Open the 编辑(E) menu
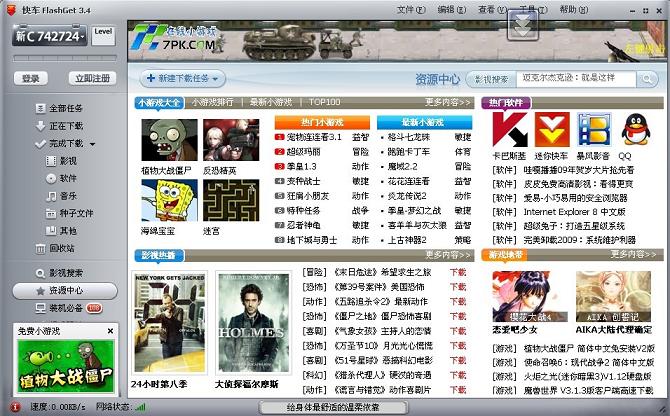 [x=451, y=10]
